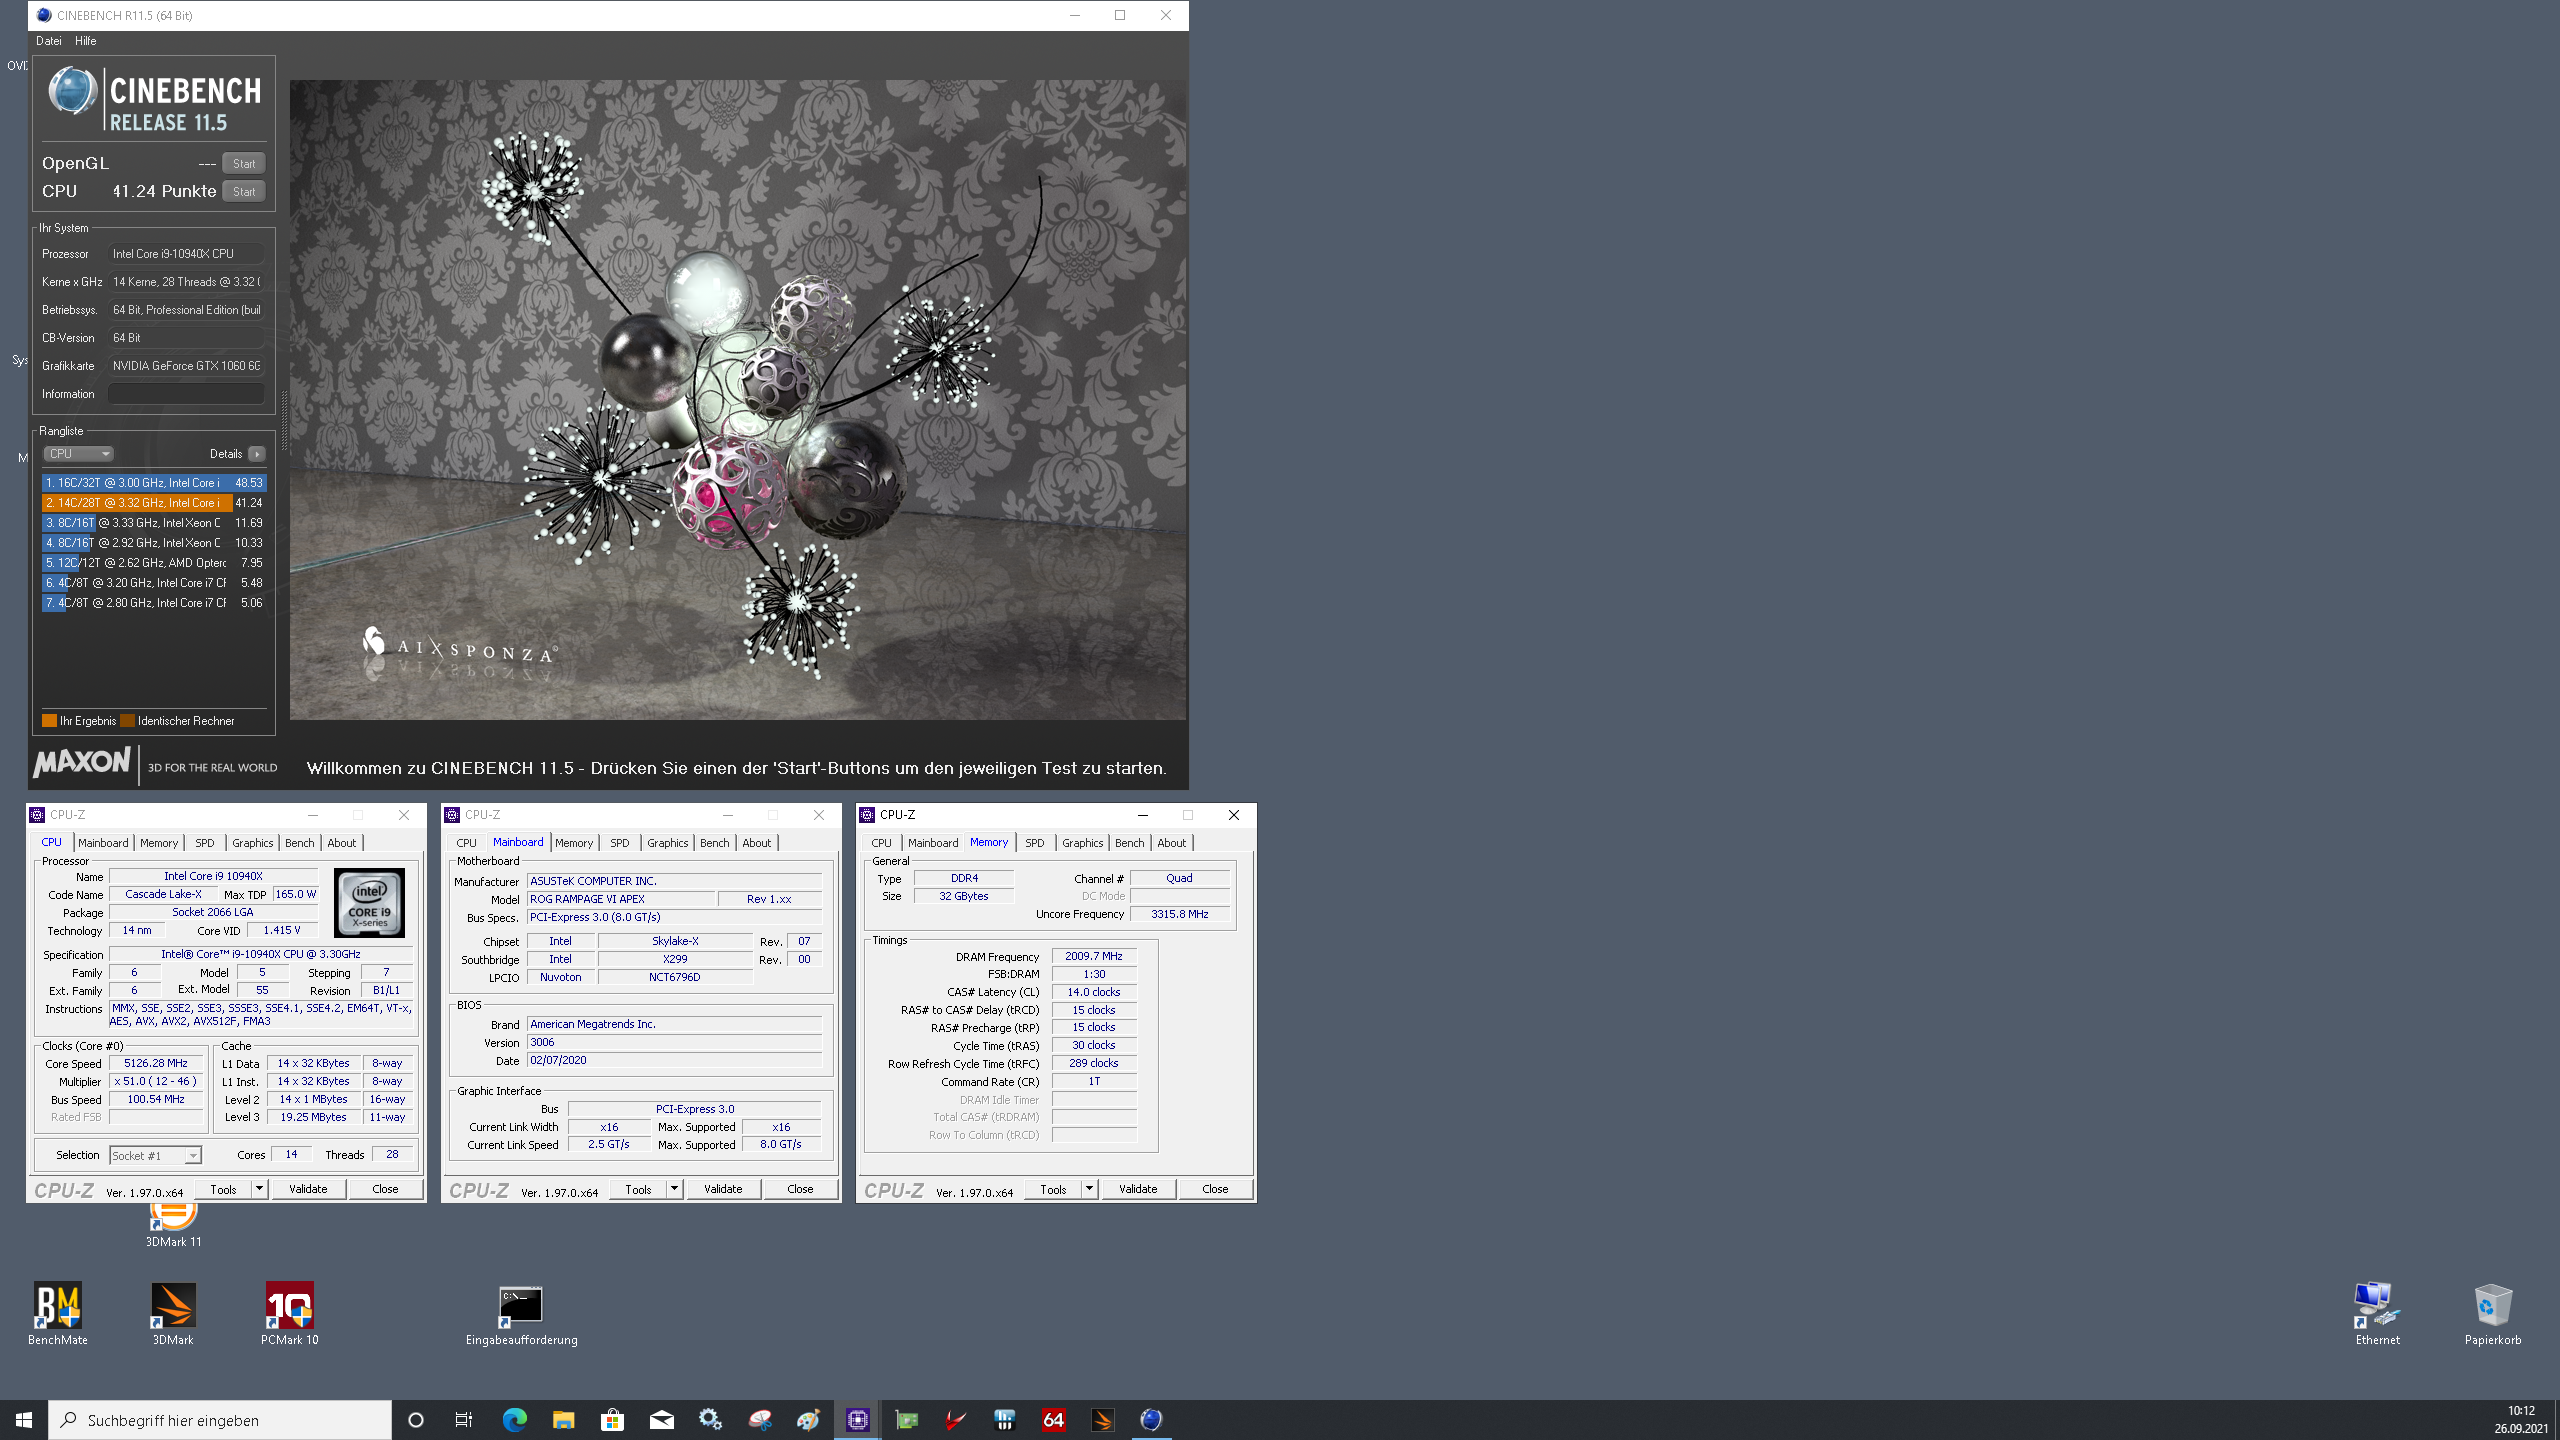The width and height of the screenshot is (2560, 1440).
Task: Open the Papierkorb recycle bin
Action: click(2492, 1313)
